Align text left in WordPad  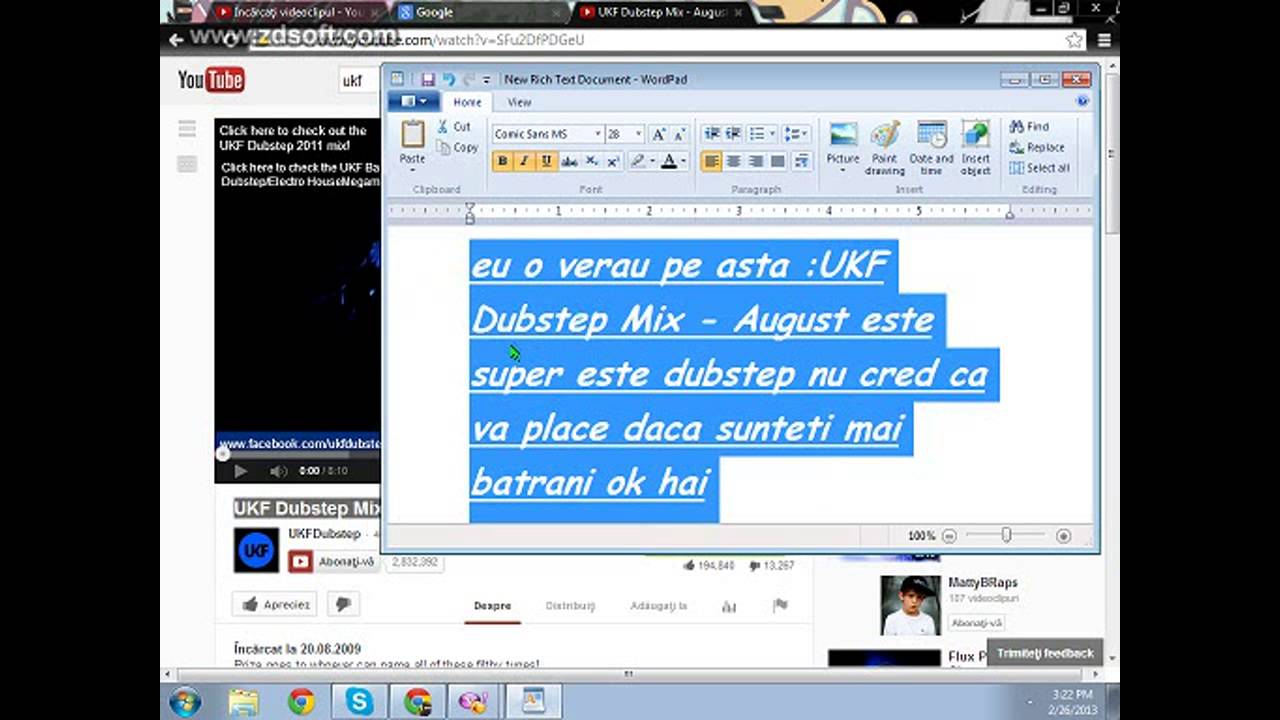point(711,161)
